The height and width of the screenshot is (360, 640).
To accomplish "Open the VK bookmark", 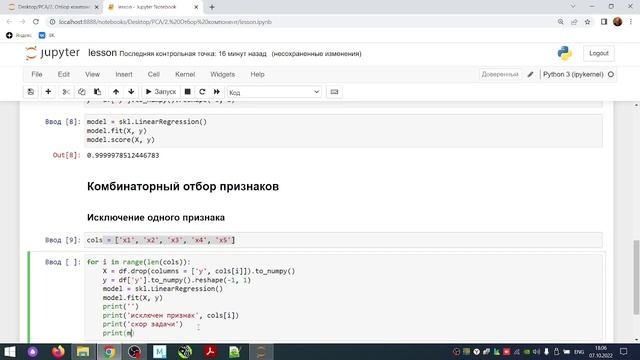I will (47, 36).
